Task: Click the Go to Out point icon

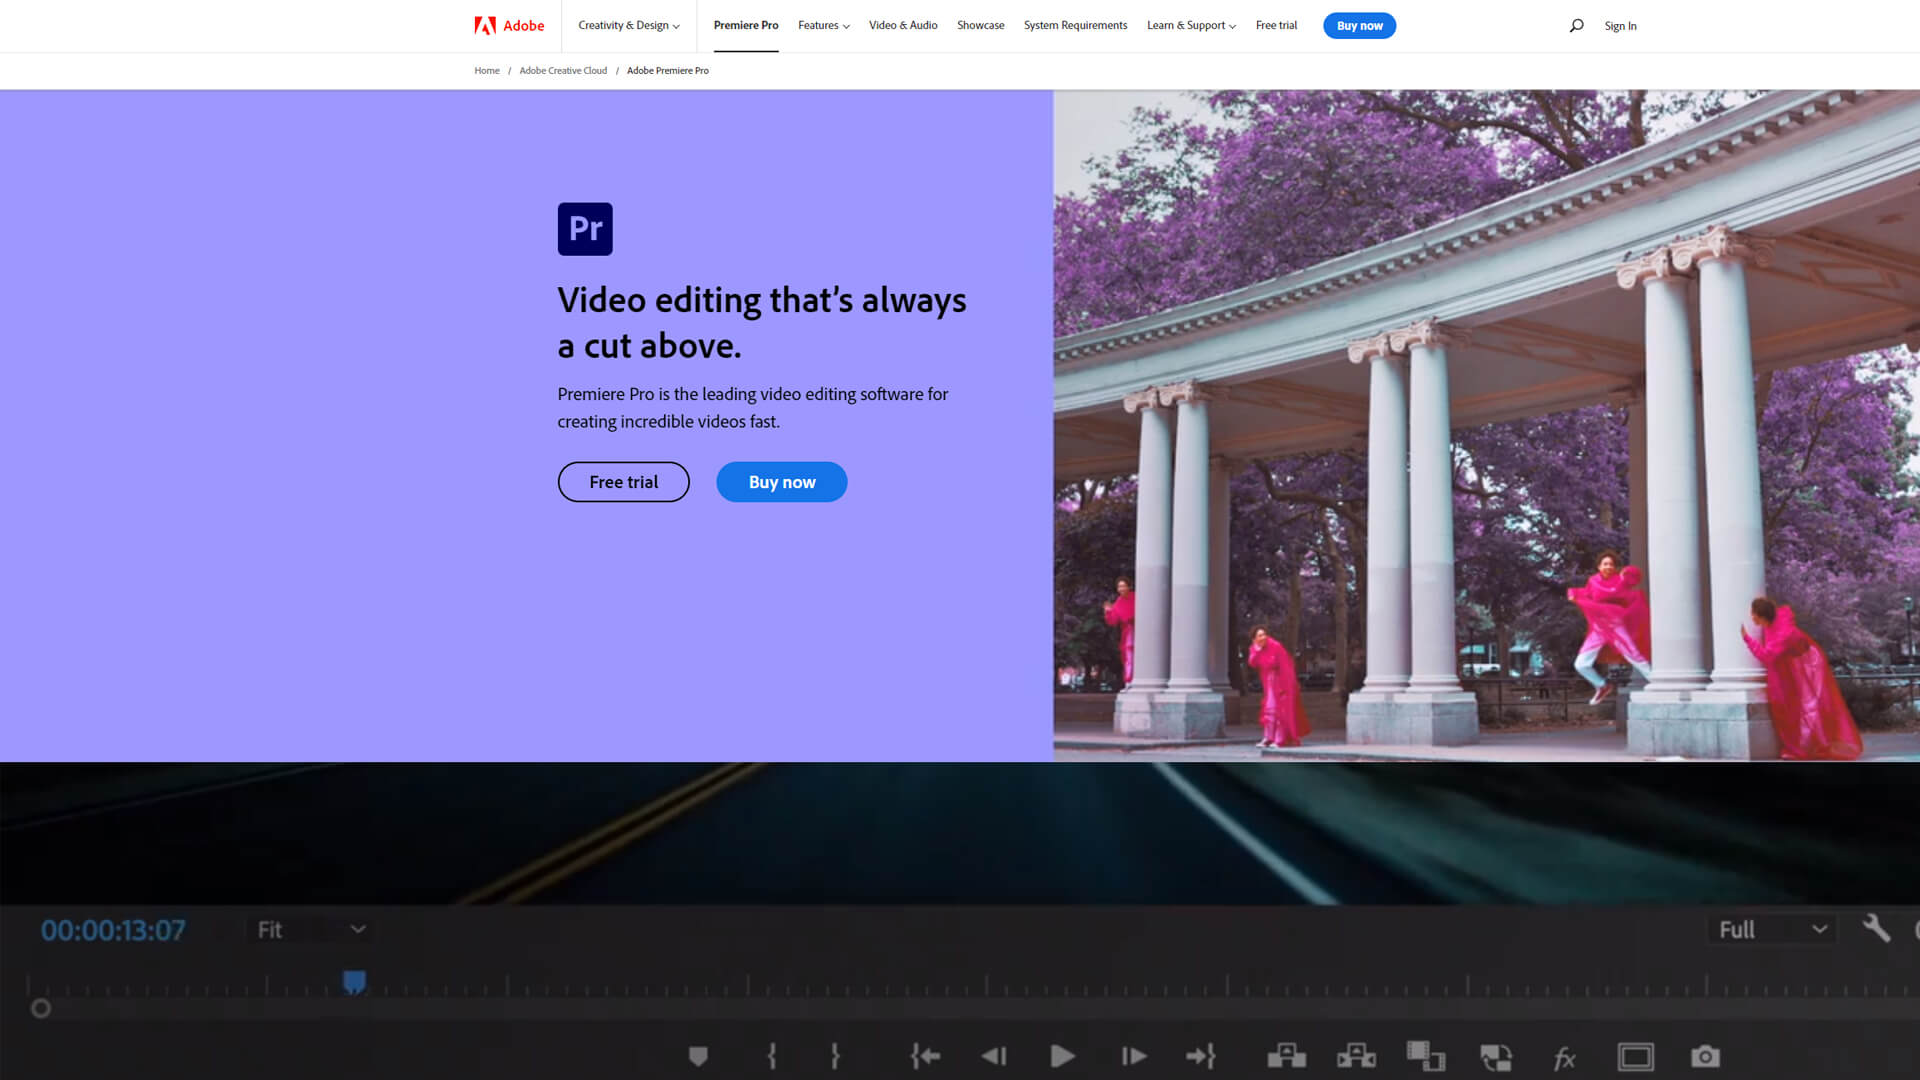Action: coord(1200,1056)
